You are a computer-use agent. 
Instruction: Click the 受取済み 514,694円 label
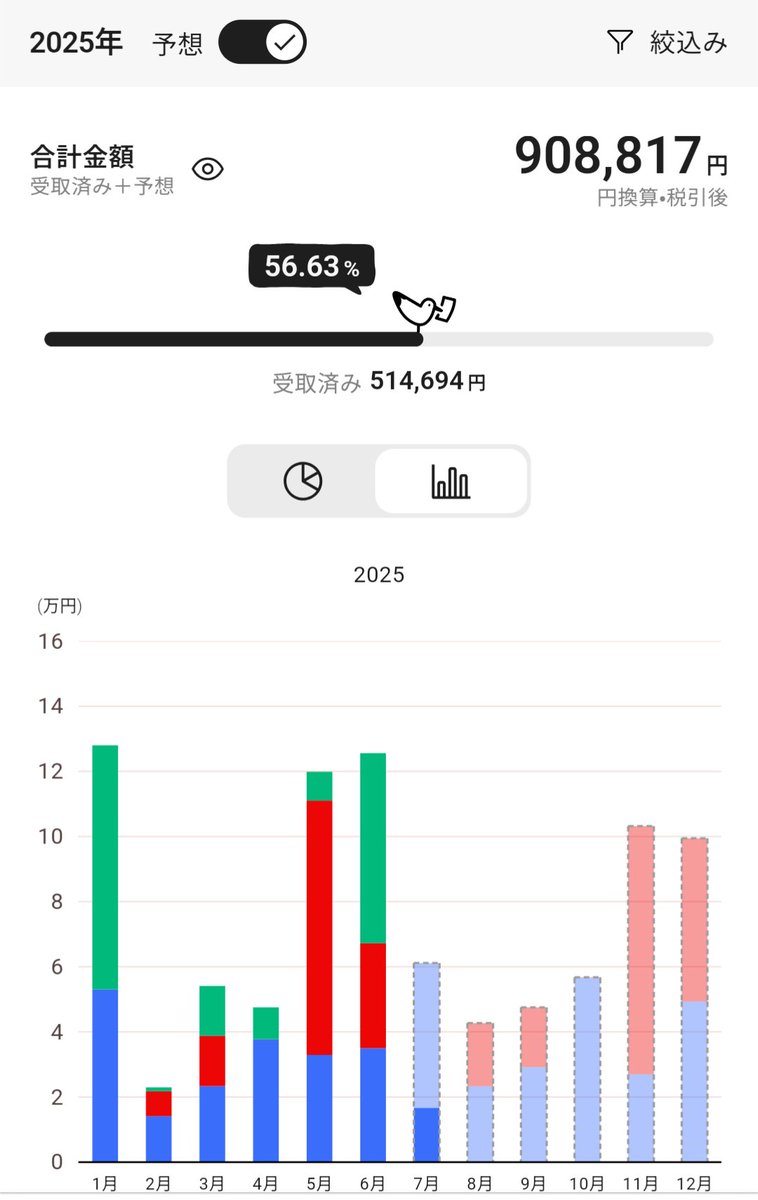pos(379,381)
